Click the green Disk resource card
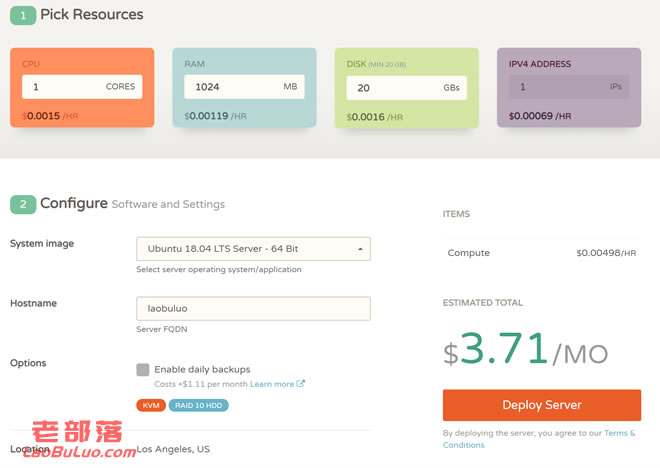 [x=407, y=88]
